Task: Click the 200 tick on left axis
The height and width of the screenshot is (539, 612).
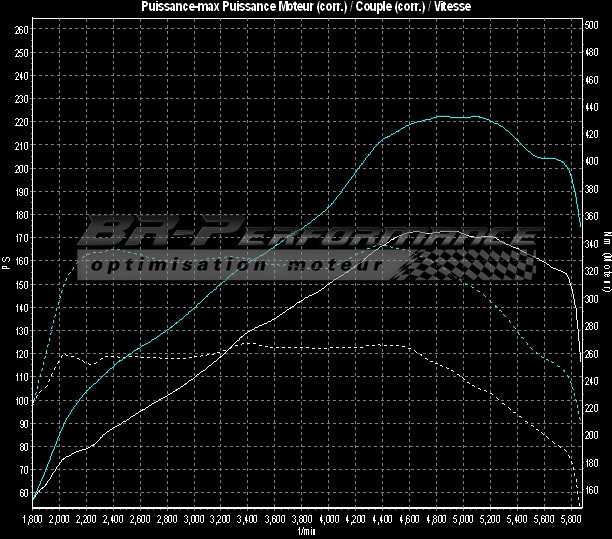Action: pyautogui.click(x=21, y=168)
